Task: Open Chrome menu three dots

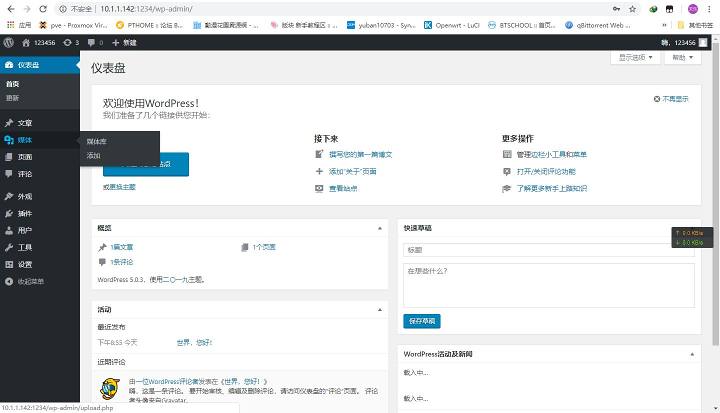Action: 709,9
